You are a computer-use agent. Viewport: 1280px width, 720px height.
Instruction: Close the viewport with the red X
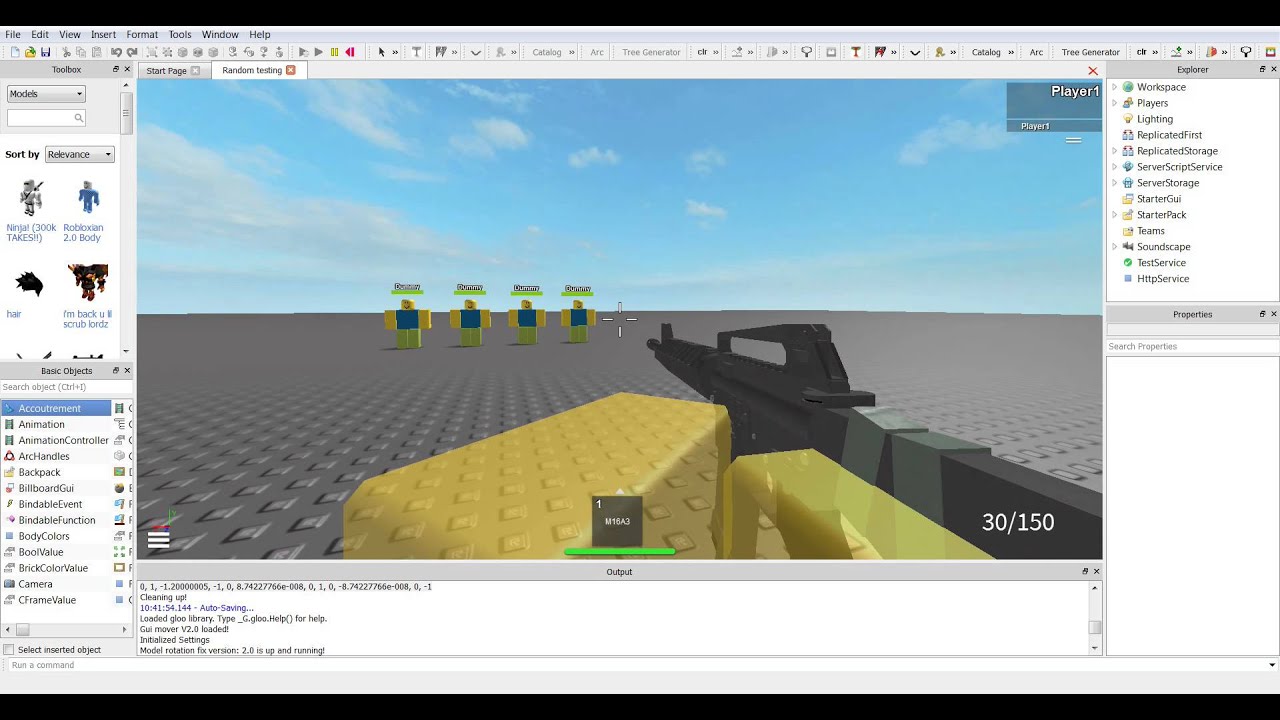tap(1093, 71)
